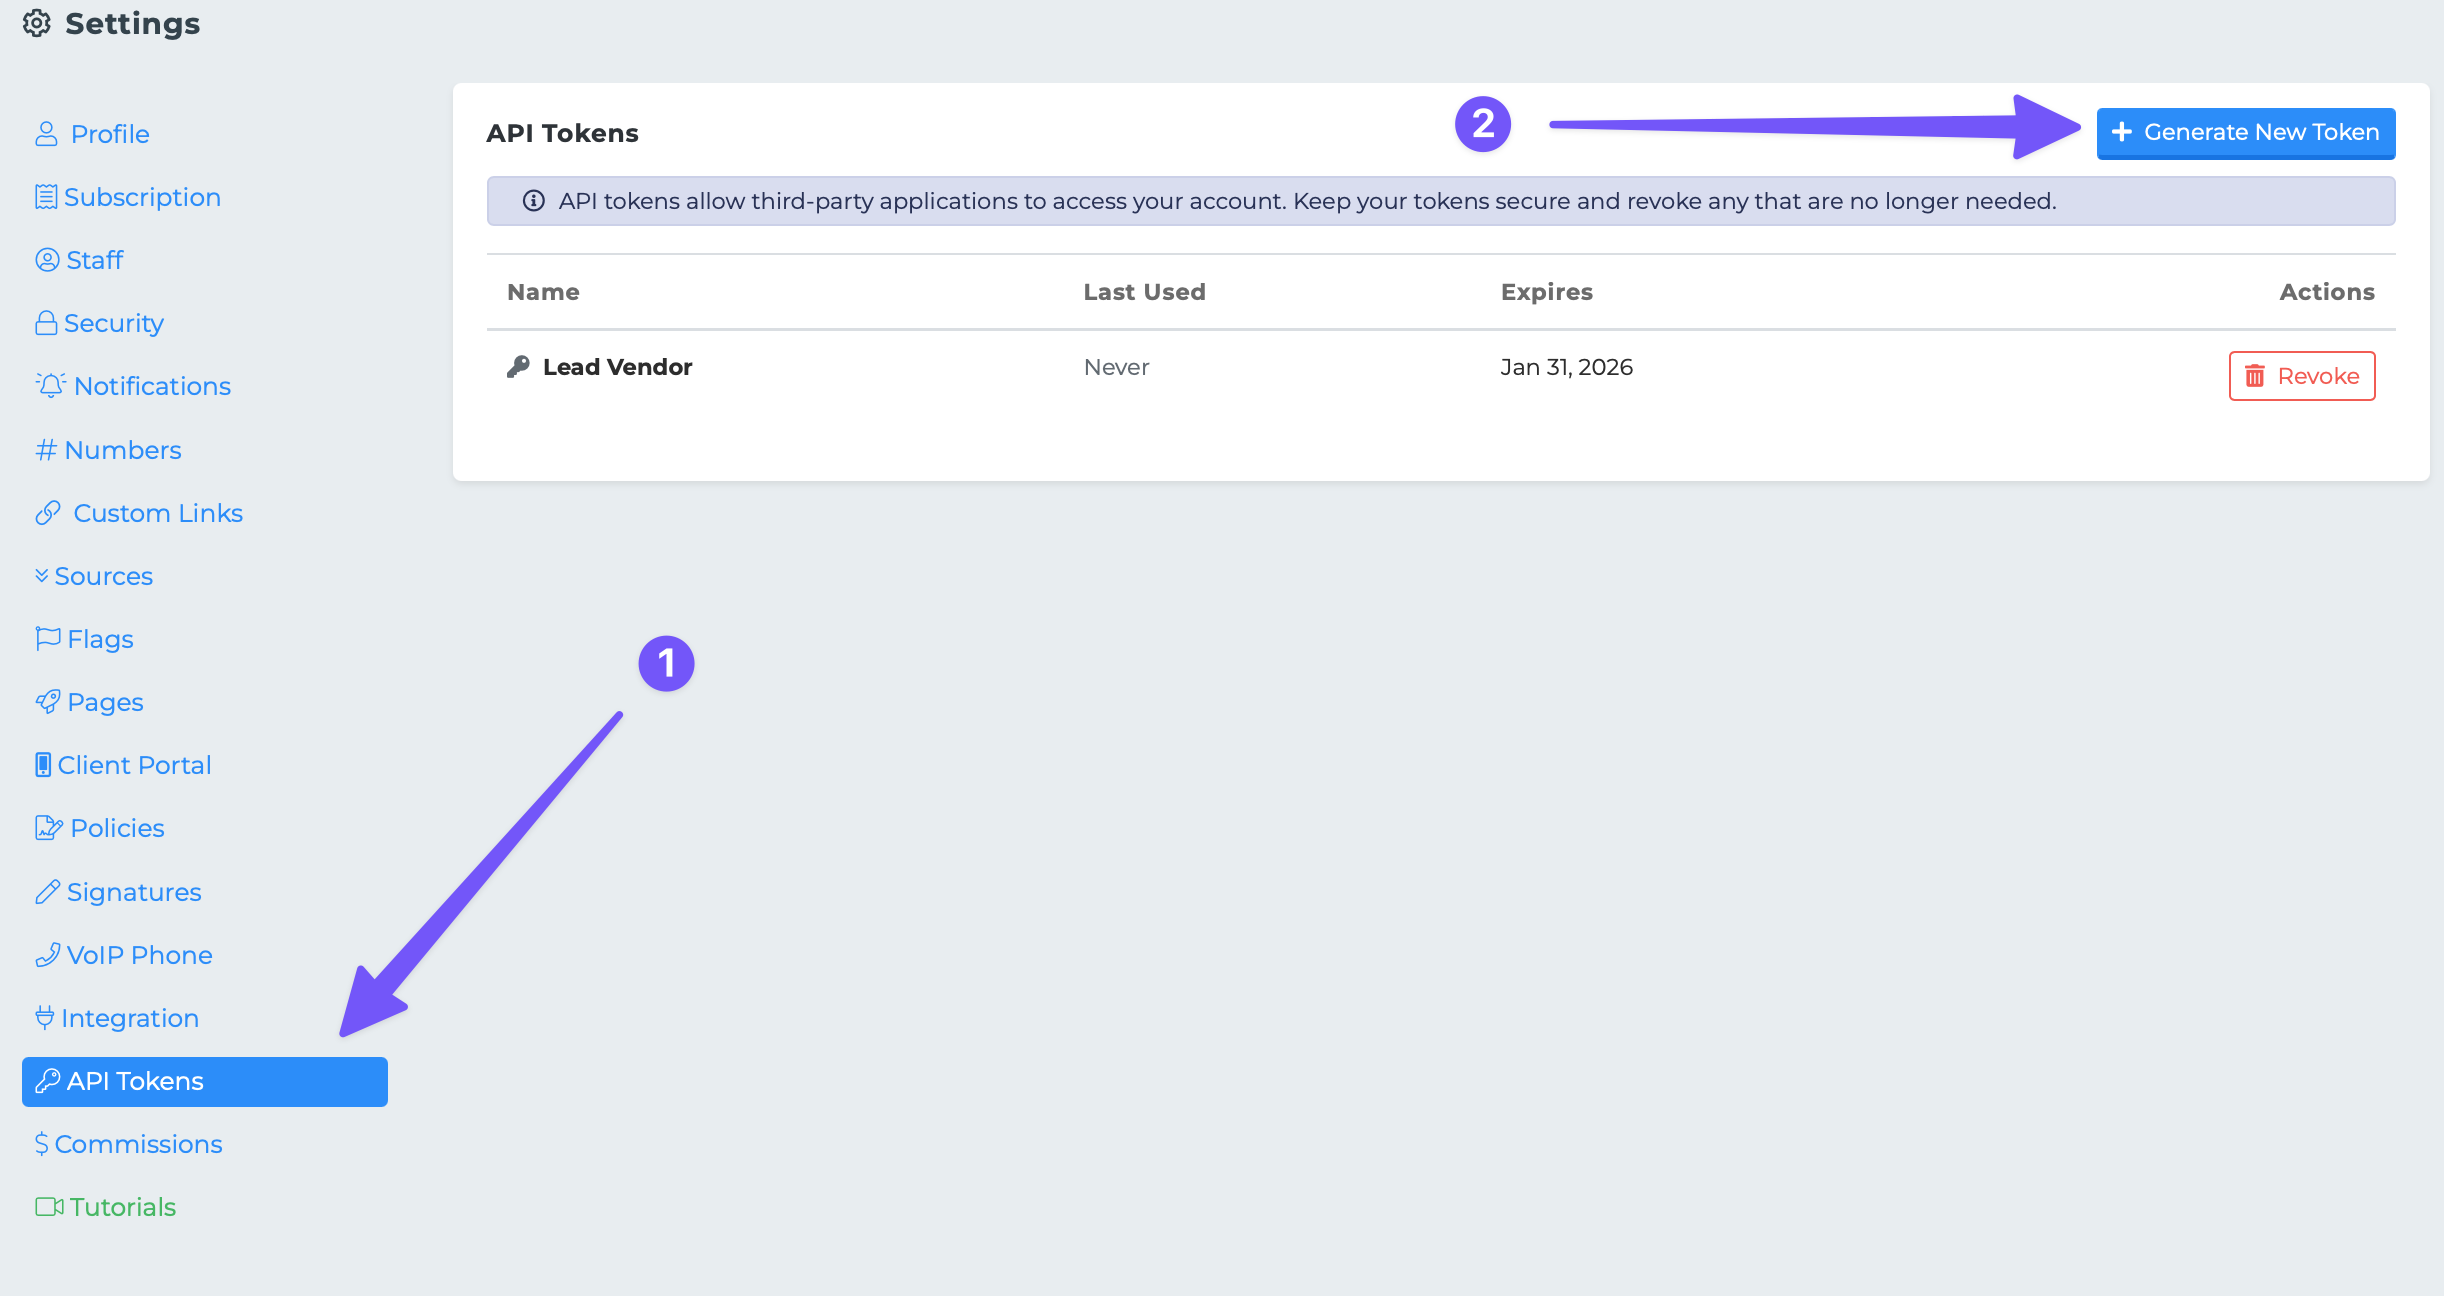Click the VoIP Phone handset icon

pyautogui.click(x=47, y=955)
